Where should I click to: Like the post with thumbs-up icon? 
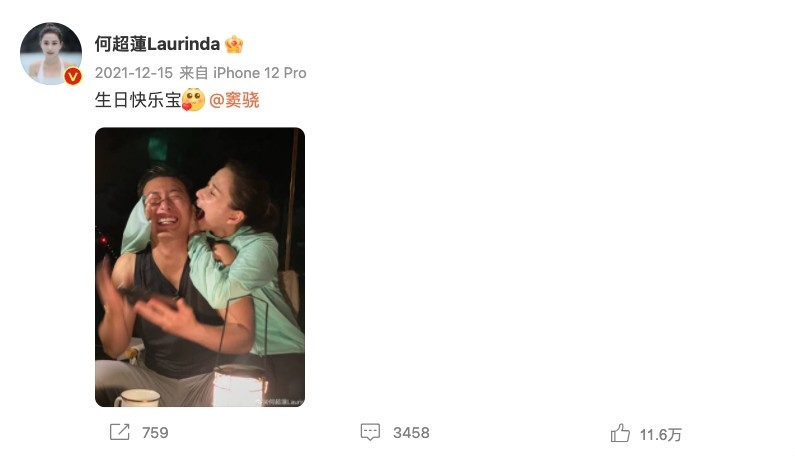coord(620,433)
